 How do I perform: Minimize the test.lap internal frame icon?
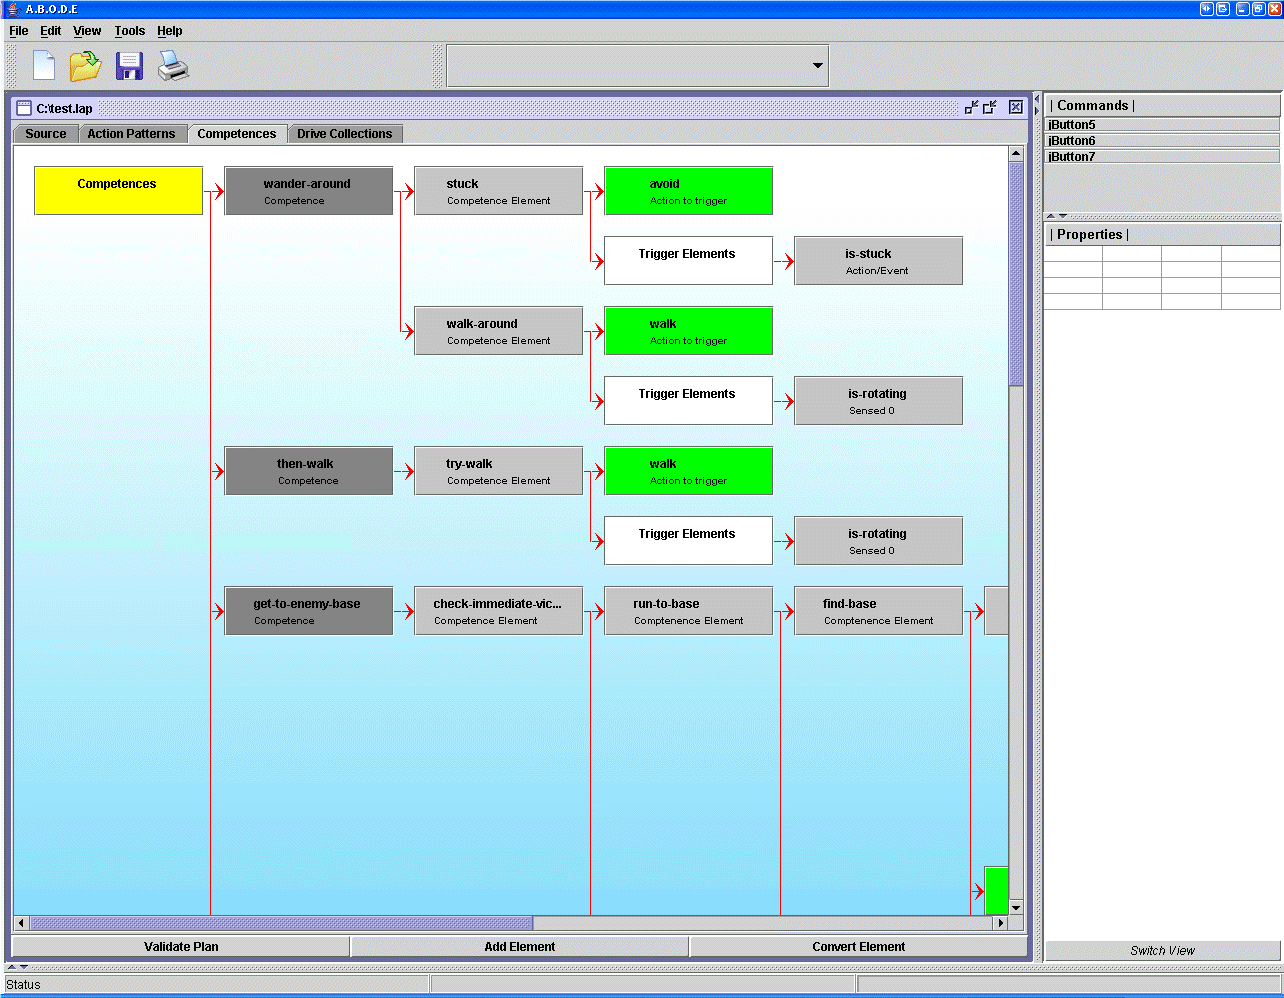click(x=971, y=108)
